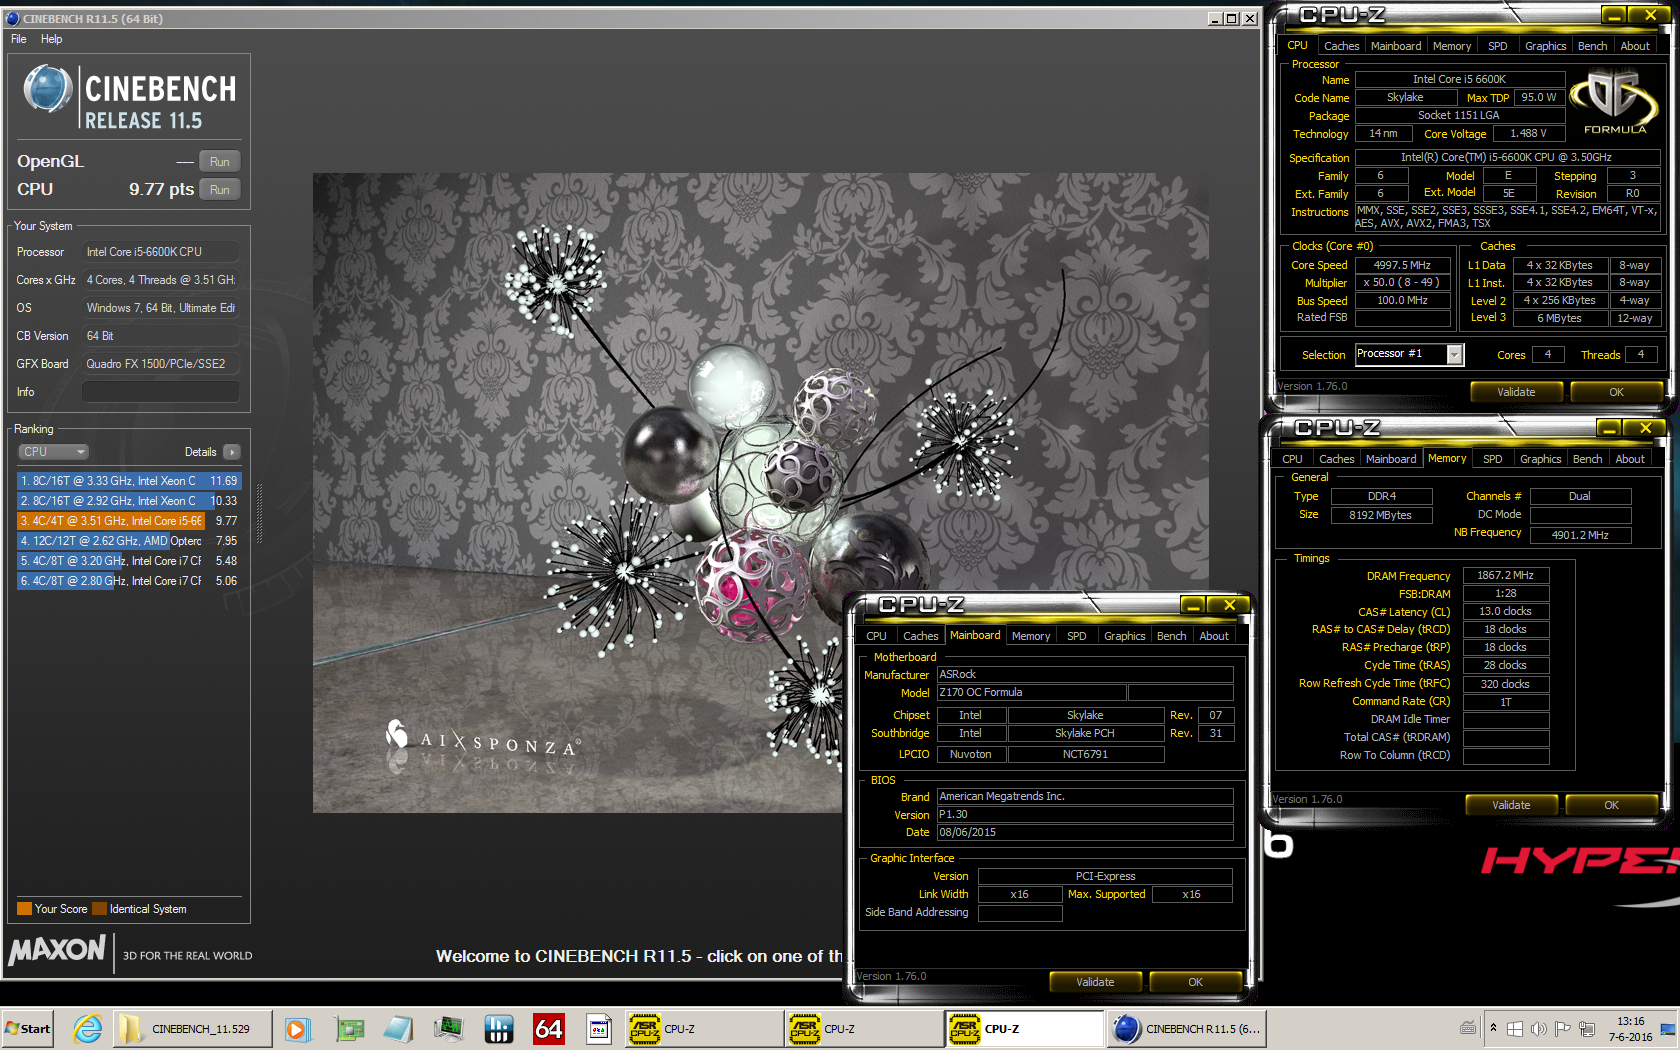Switch to the first CPU-Z taskbar button

pos(705,1028)
